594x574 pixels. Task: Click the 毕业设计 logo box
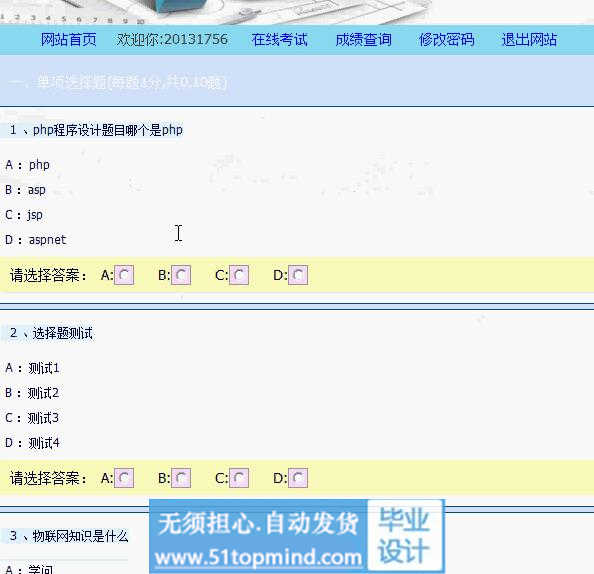click(x=405, y=535)
